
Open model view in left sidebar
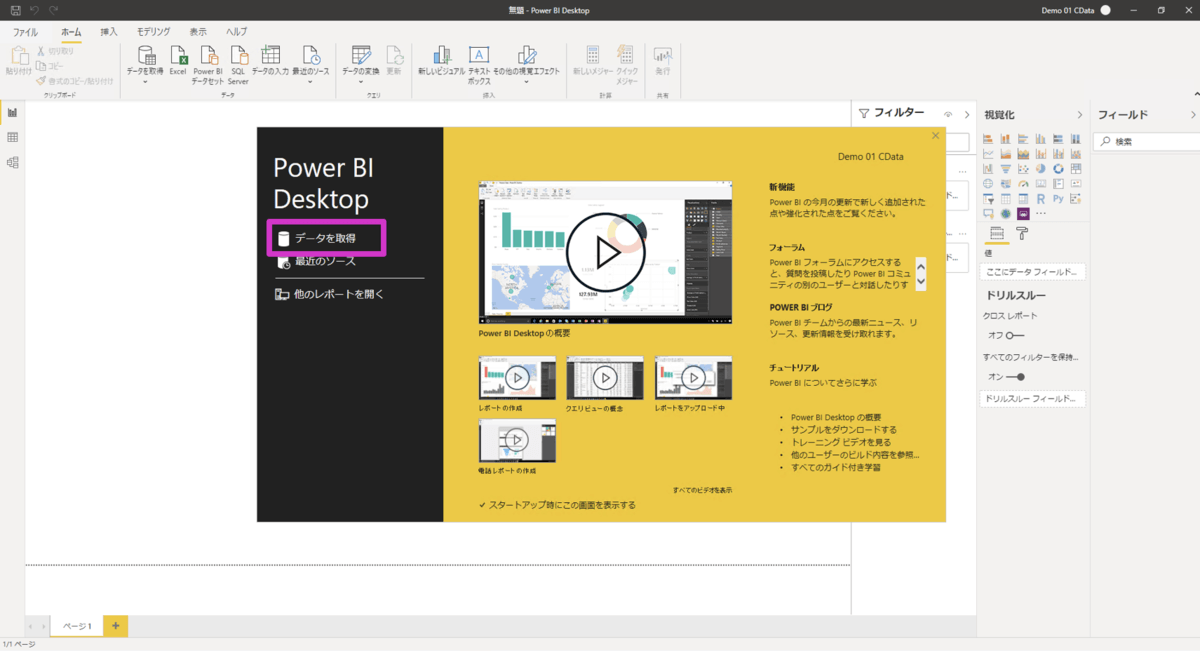pos(13,162)
